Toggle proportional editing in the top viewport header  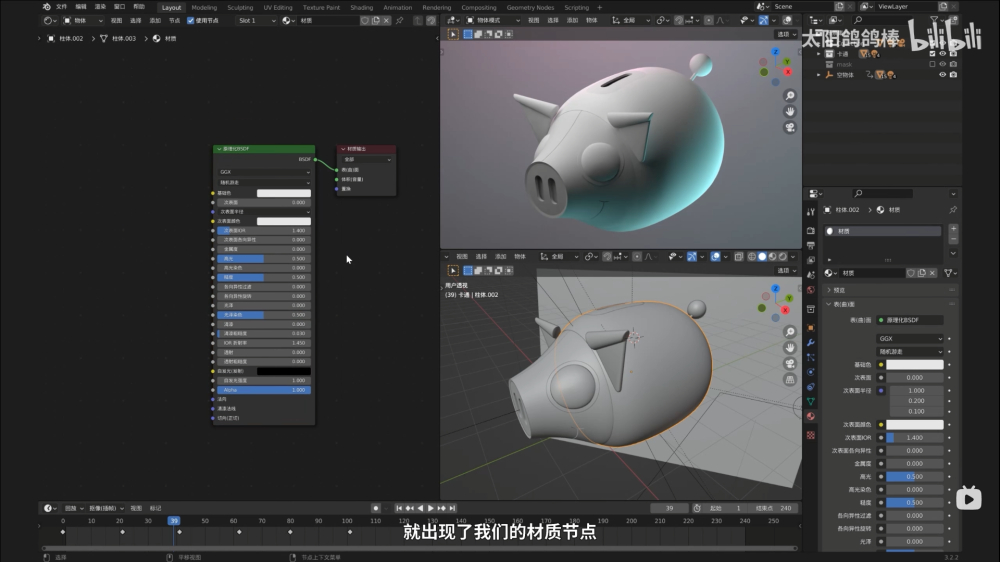709,20
